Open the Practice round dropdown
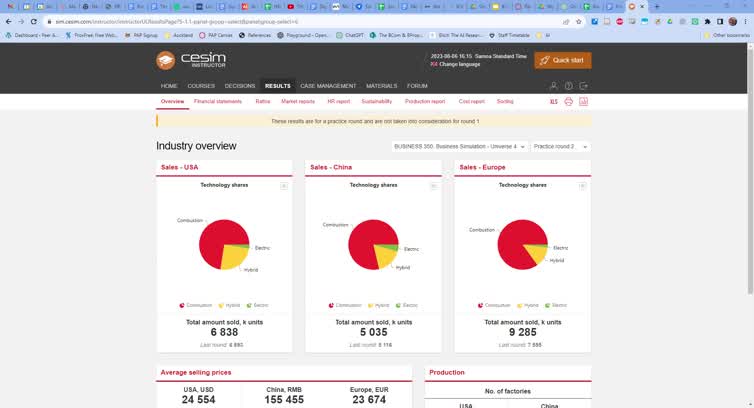Screen dimensions: 754x408 pos(560,146)
